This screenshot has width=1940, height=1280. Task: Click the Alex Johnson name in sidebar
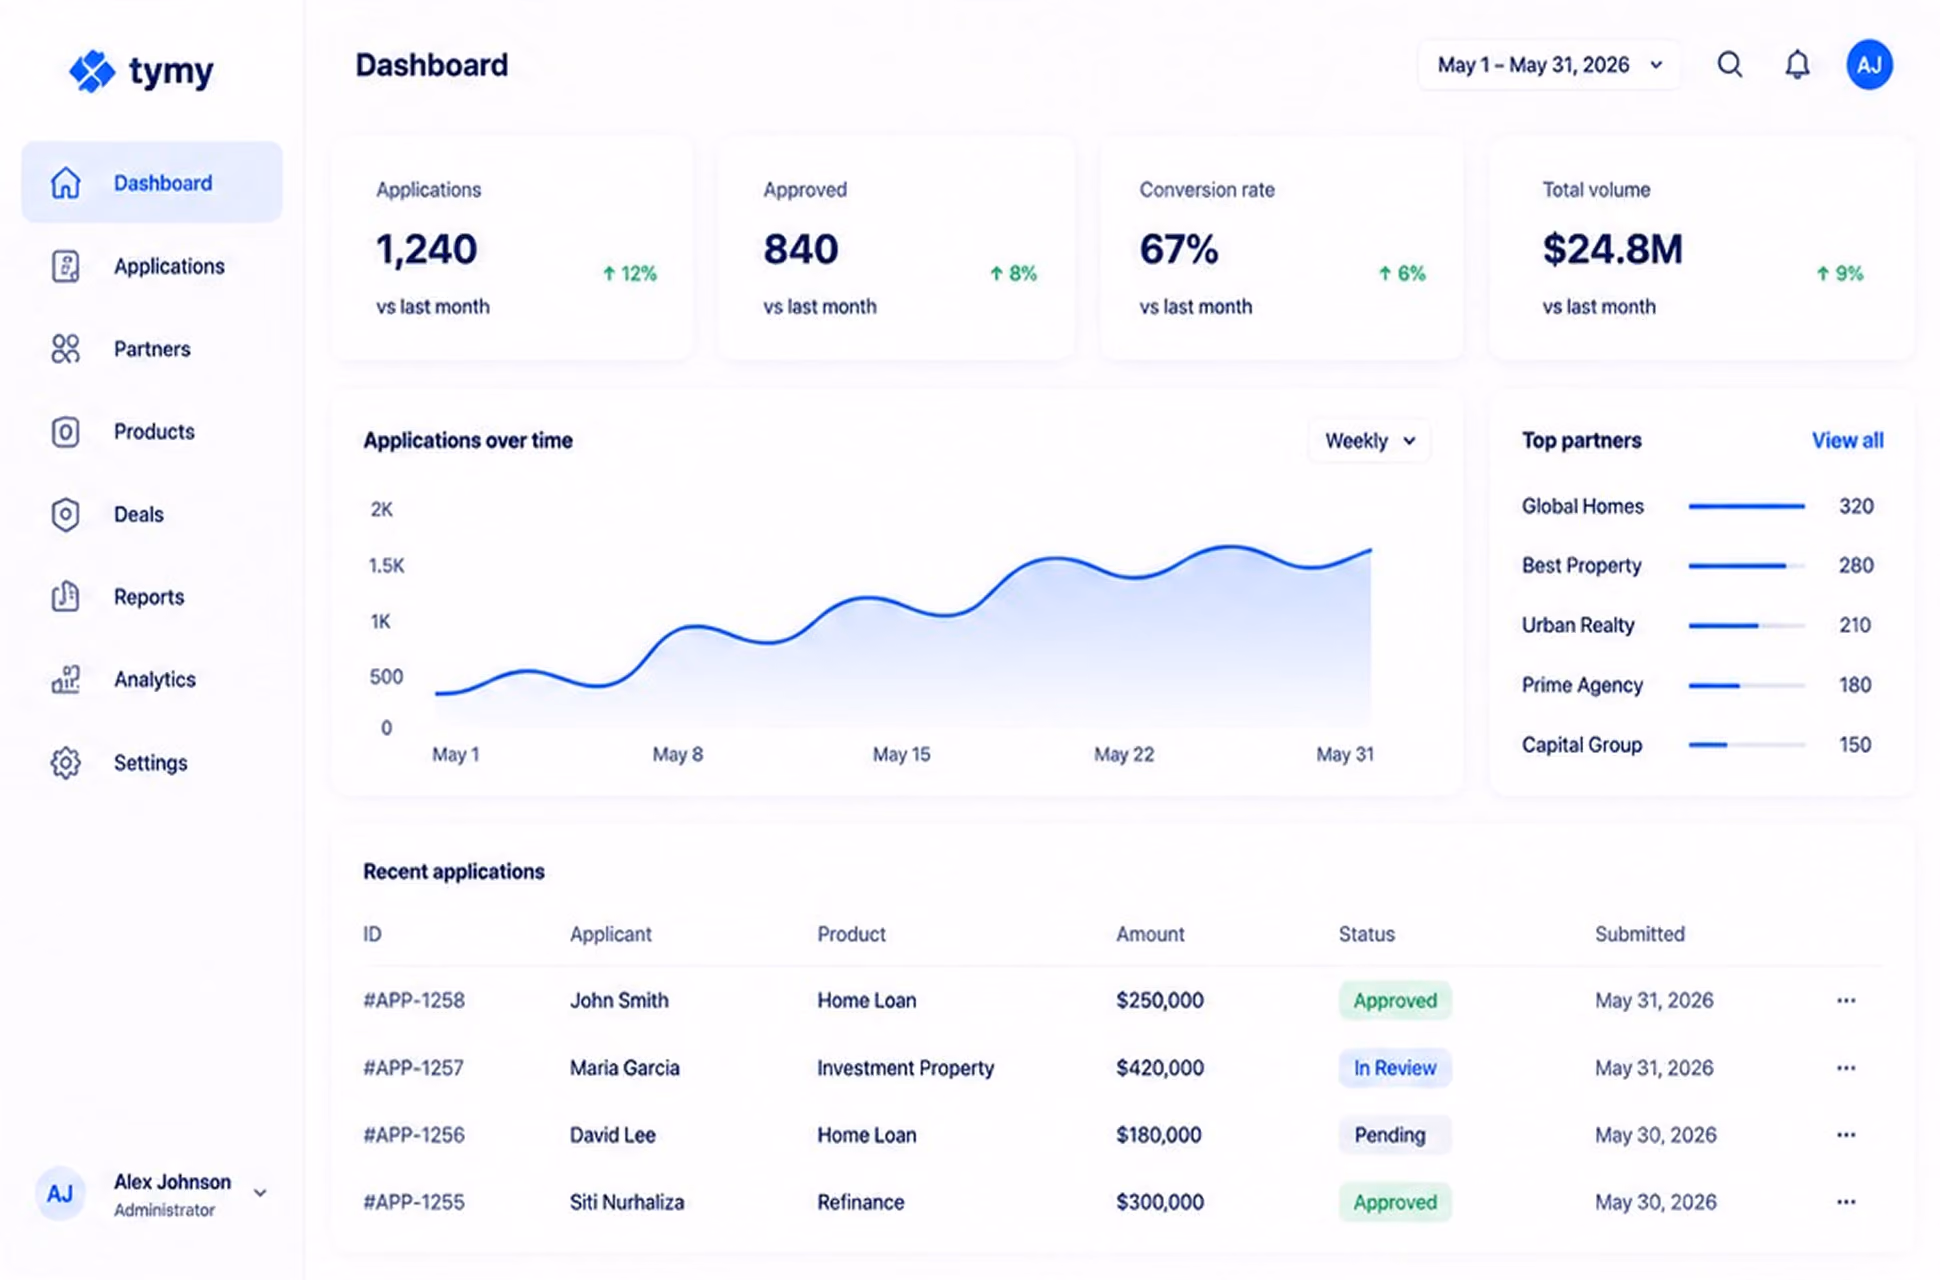click(x=172, y=1182)
